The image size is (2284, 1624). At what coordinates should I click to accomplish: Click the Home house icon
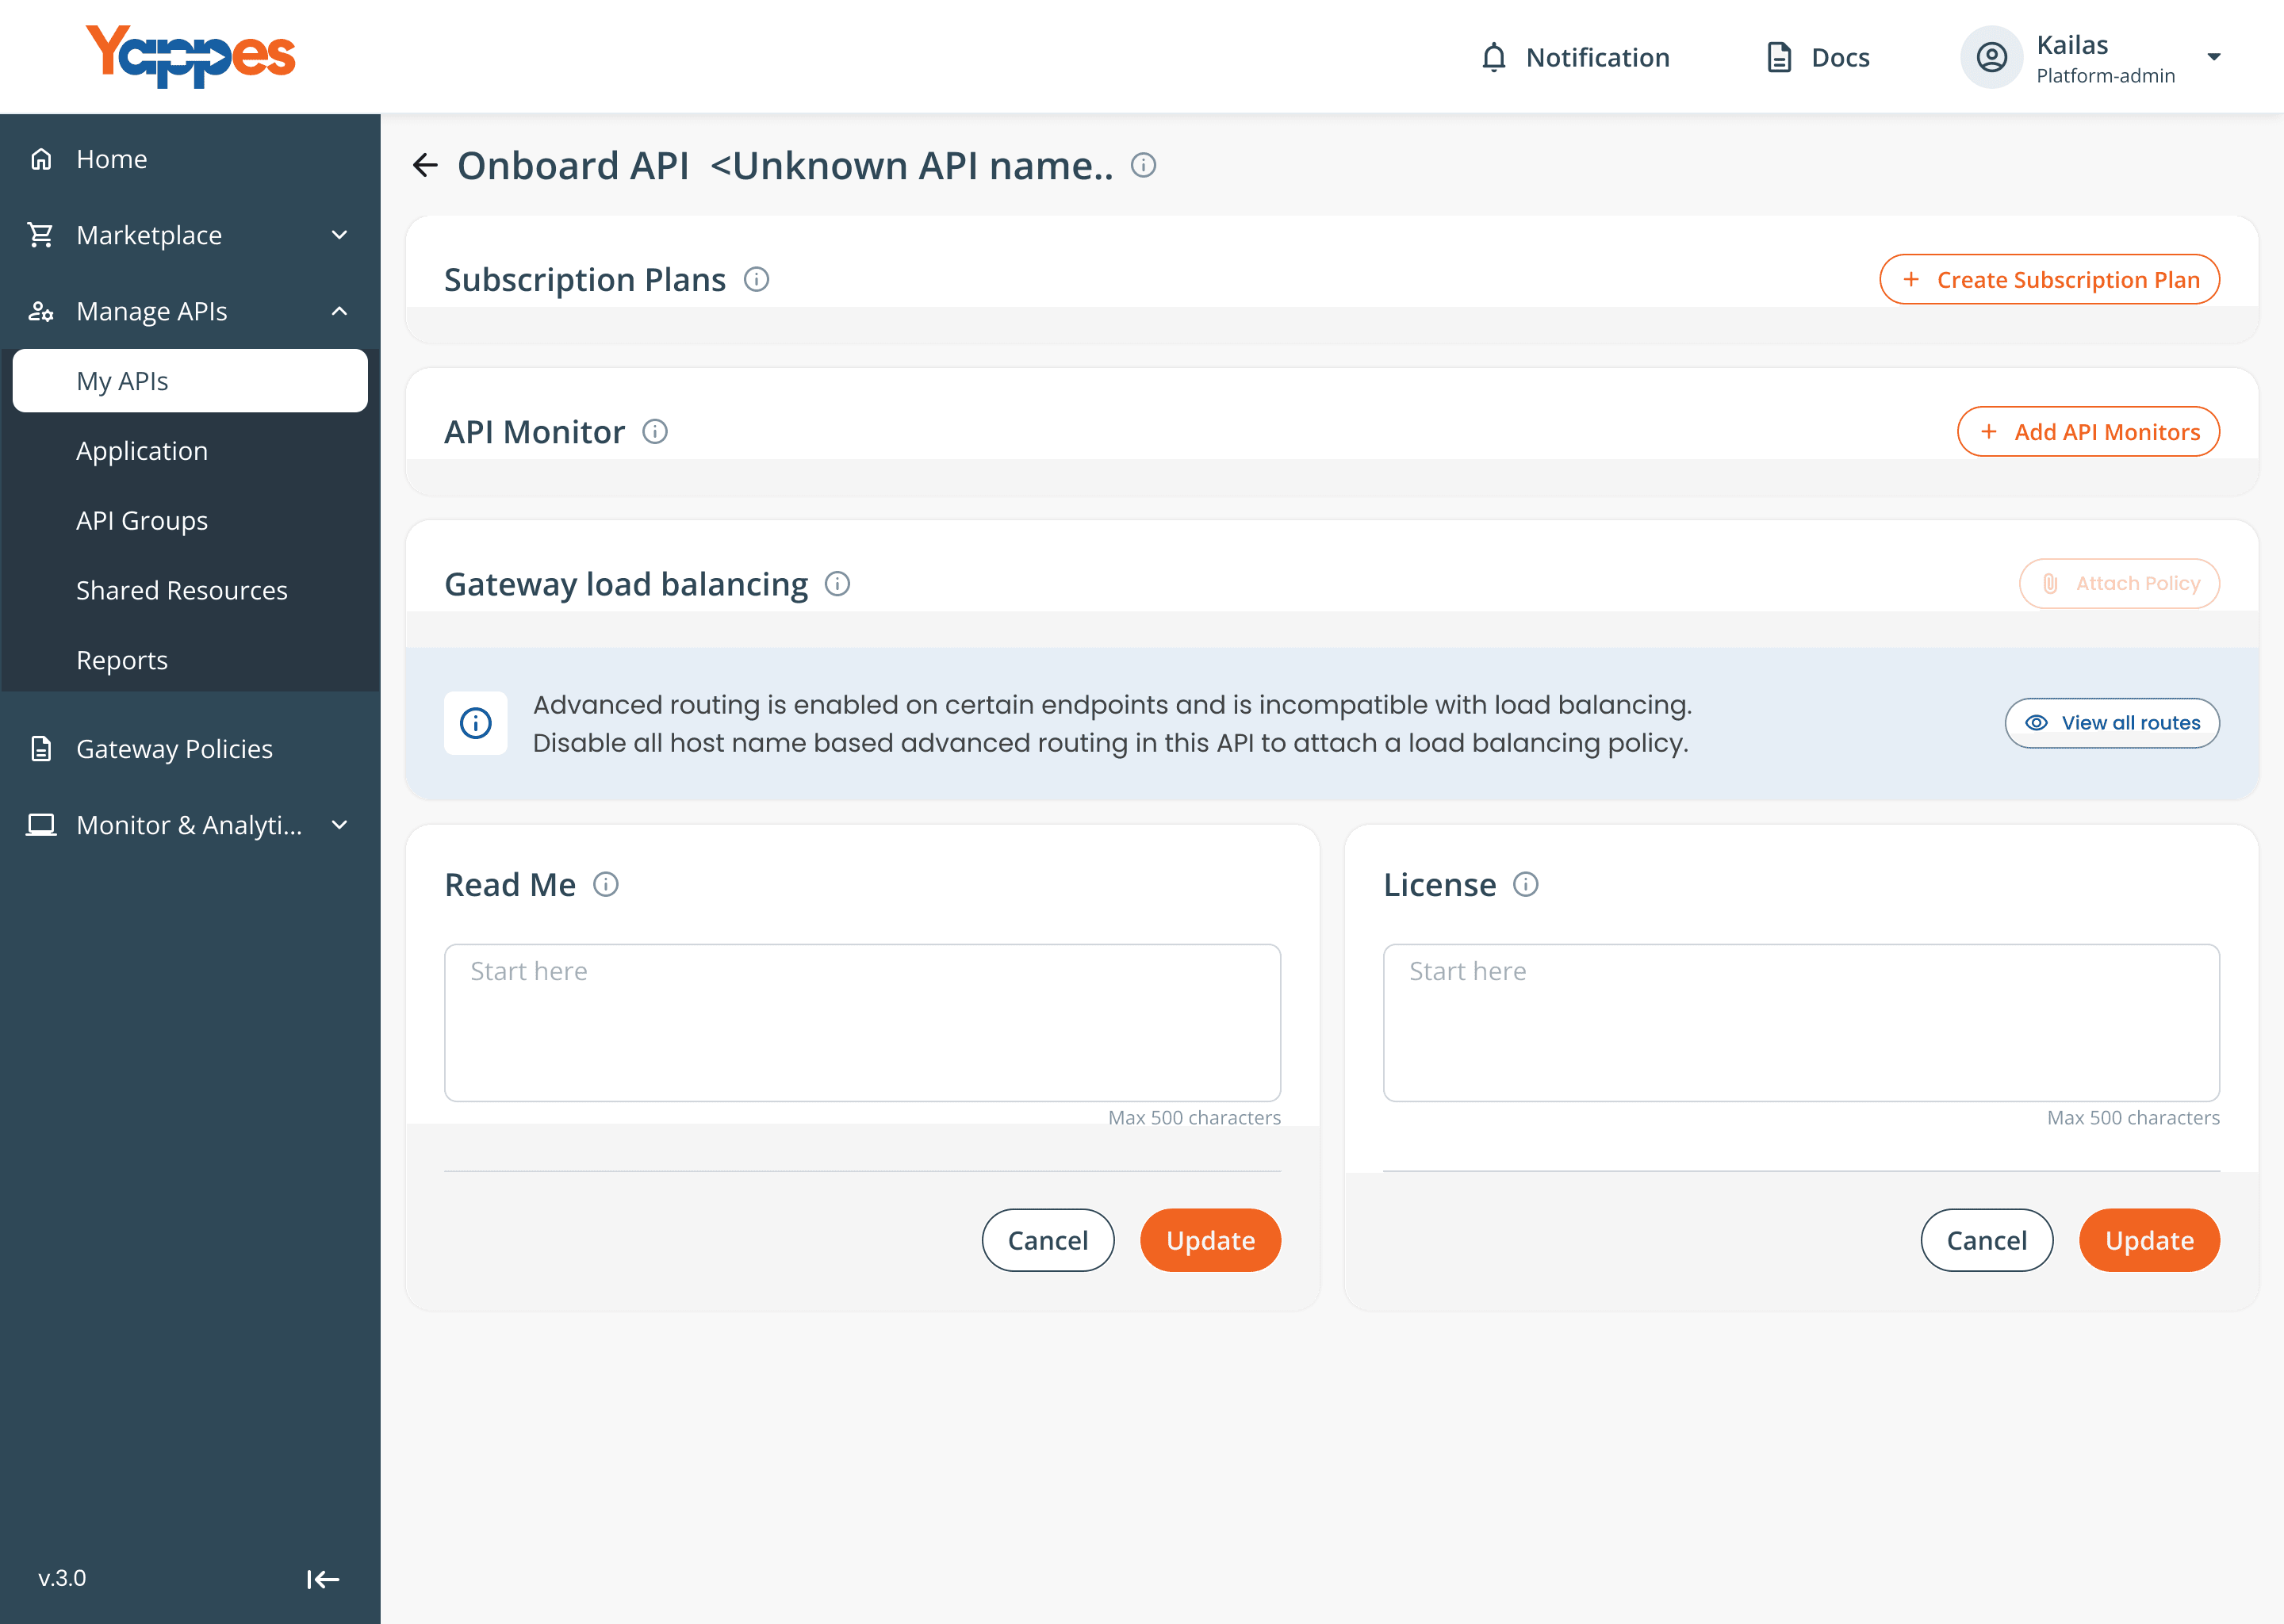coord(41,159)
